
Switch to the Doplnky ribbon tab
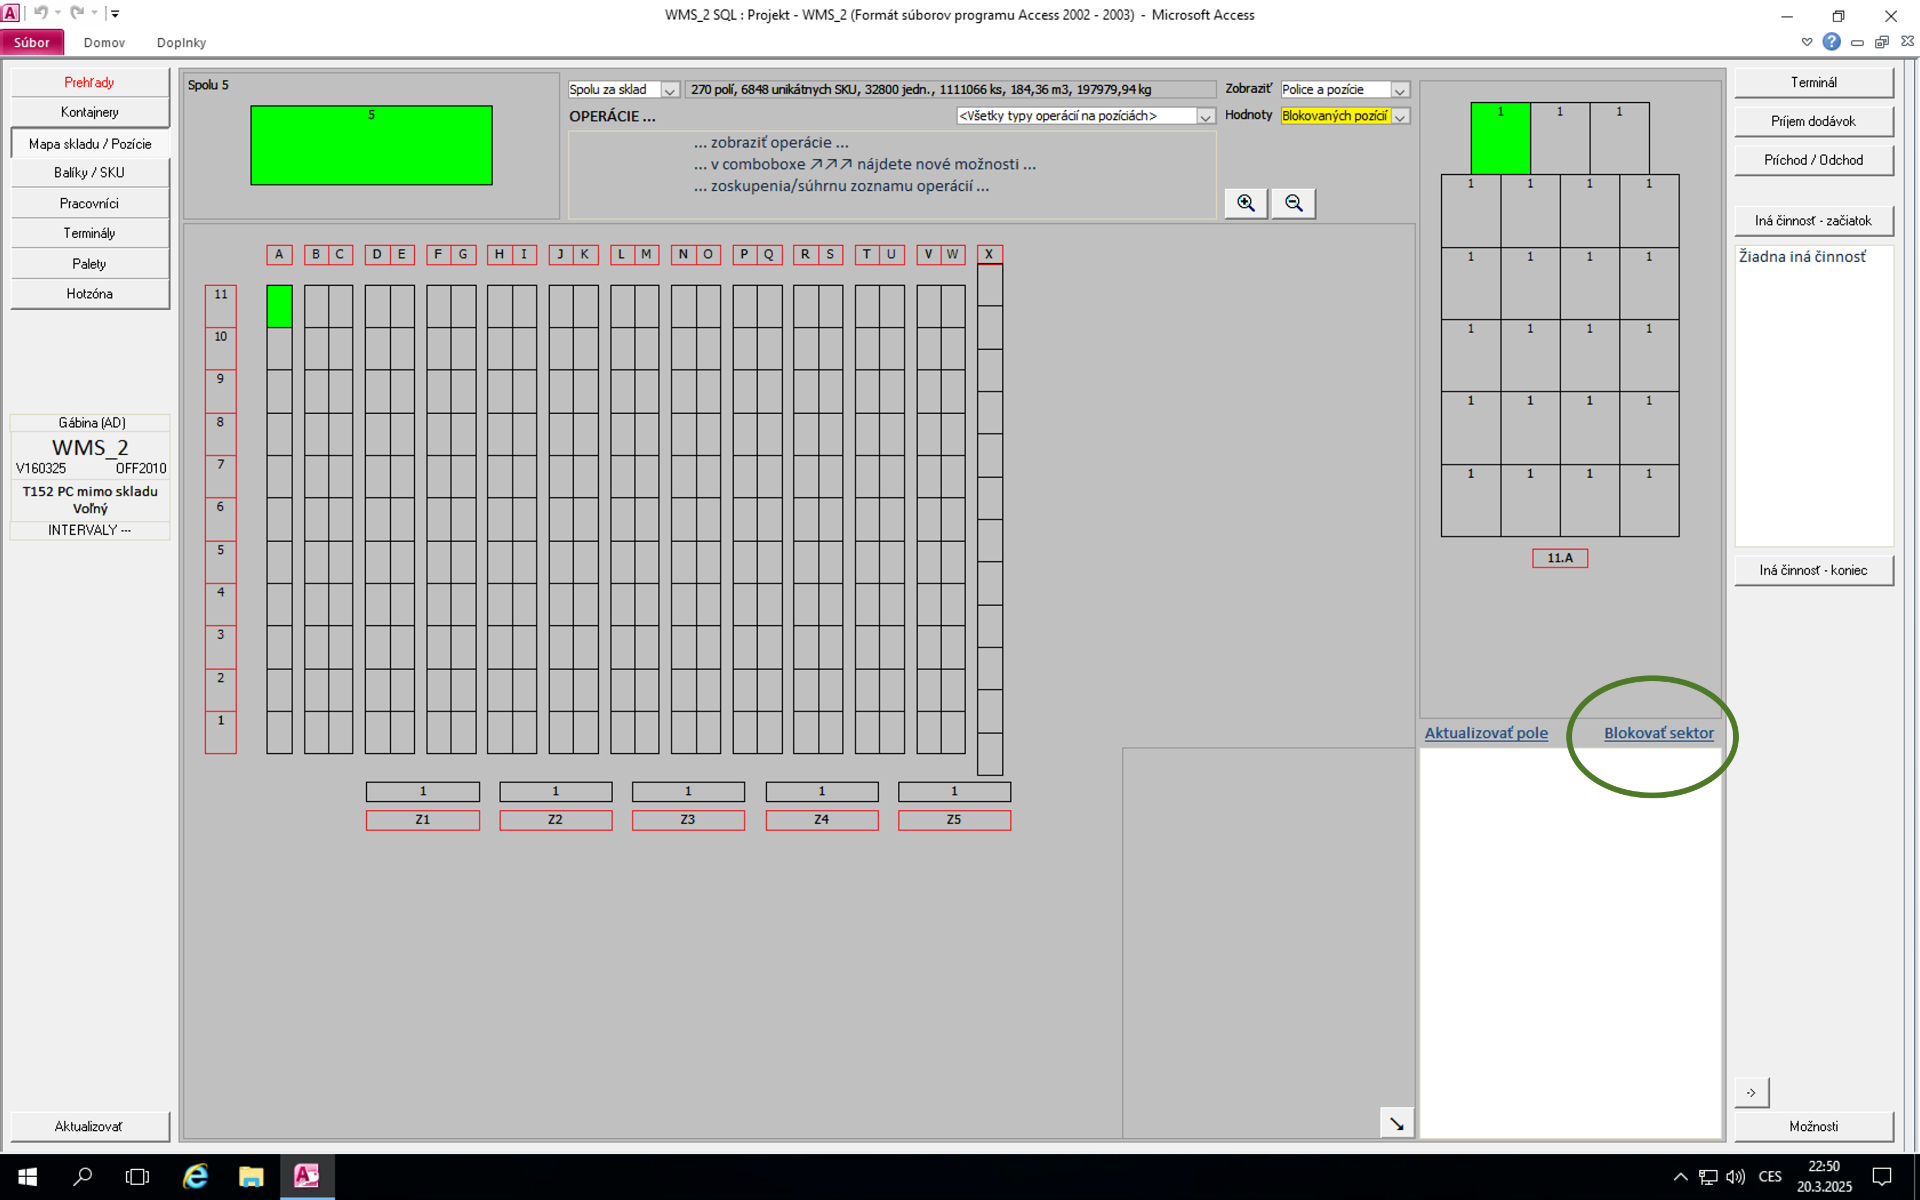(x=181, y=42)
